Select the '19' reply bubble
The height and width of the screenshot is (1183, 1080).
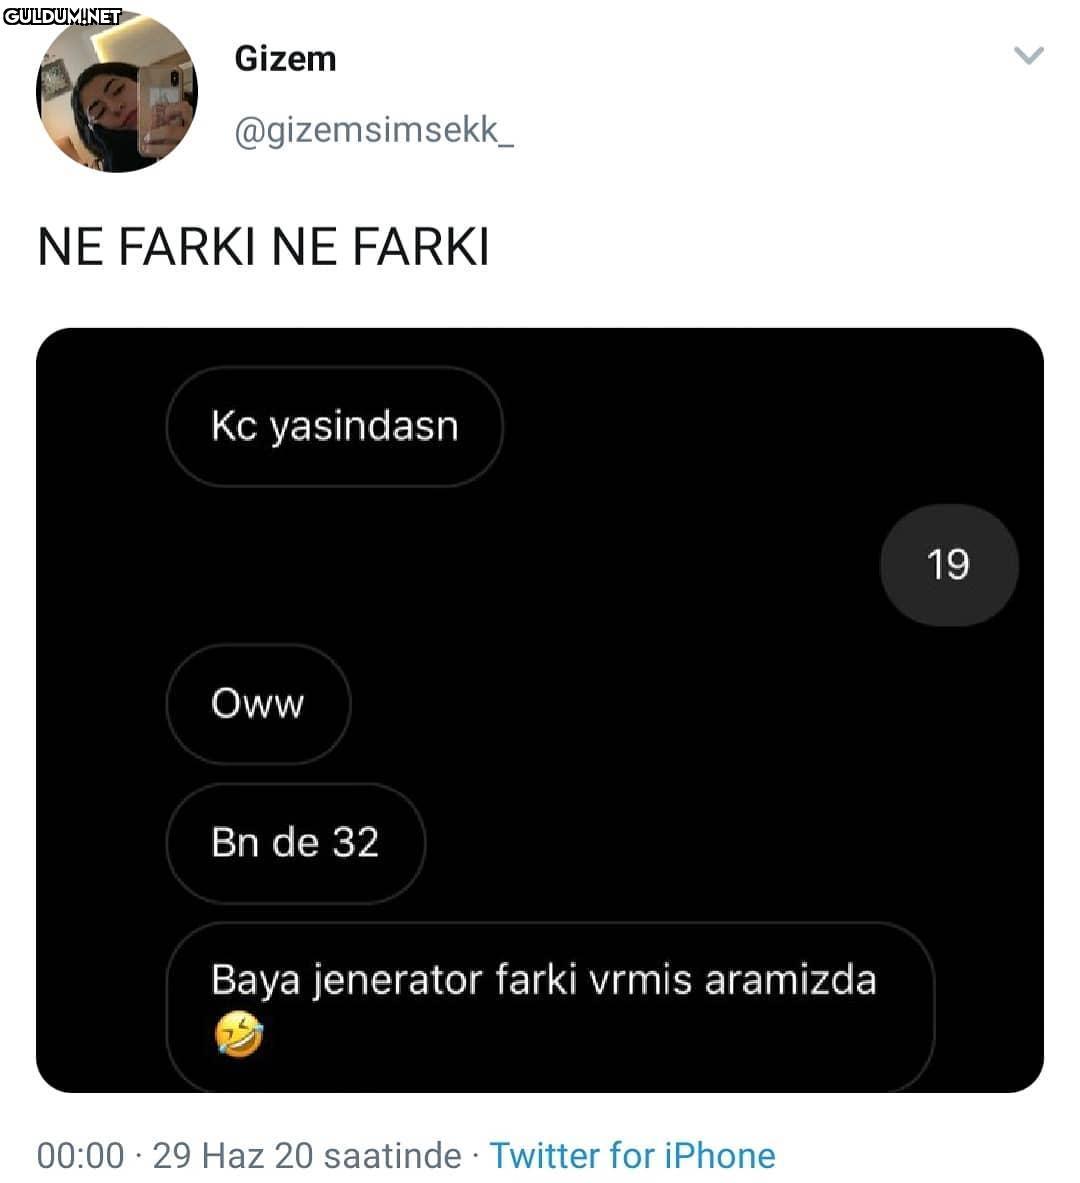[x=948, y=565]
